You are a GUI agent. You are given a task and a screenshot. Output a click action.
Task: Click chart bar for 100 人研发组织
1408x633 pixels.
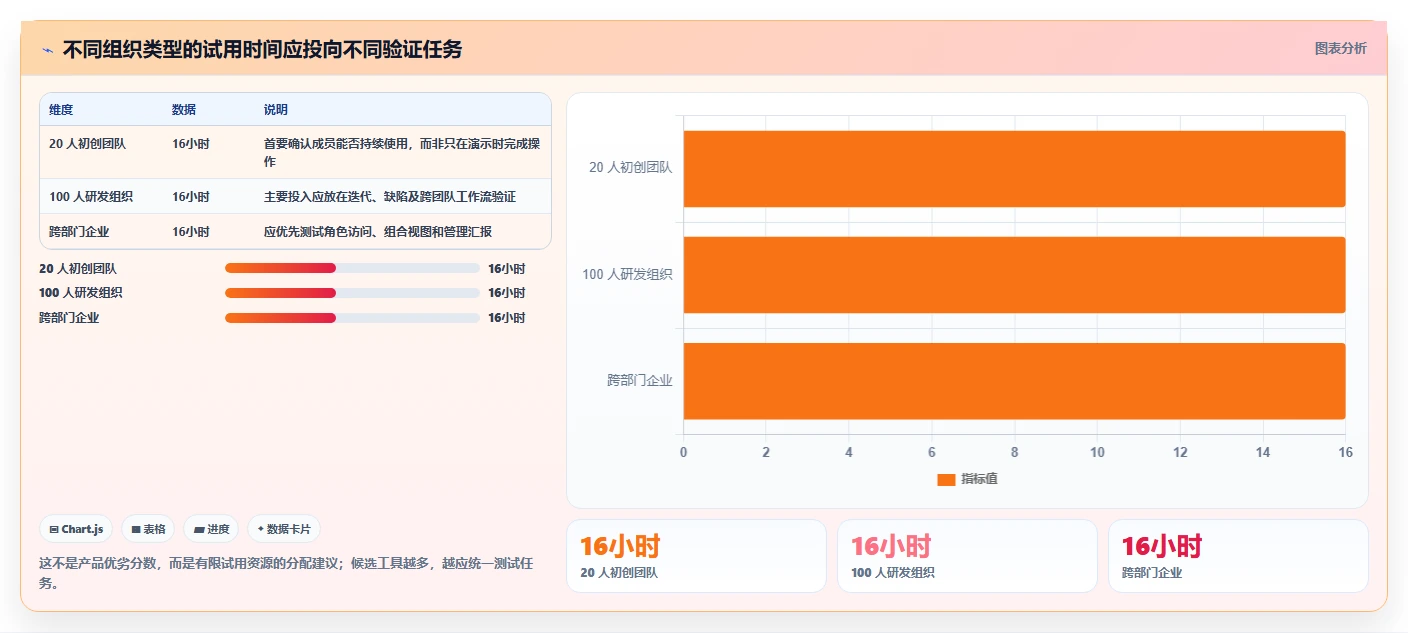(1014, 274)
